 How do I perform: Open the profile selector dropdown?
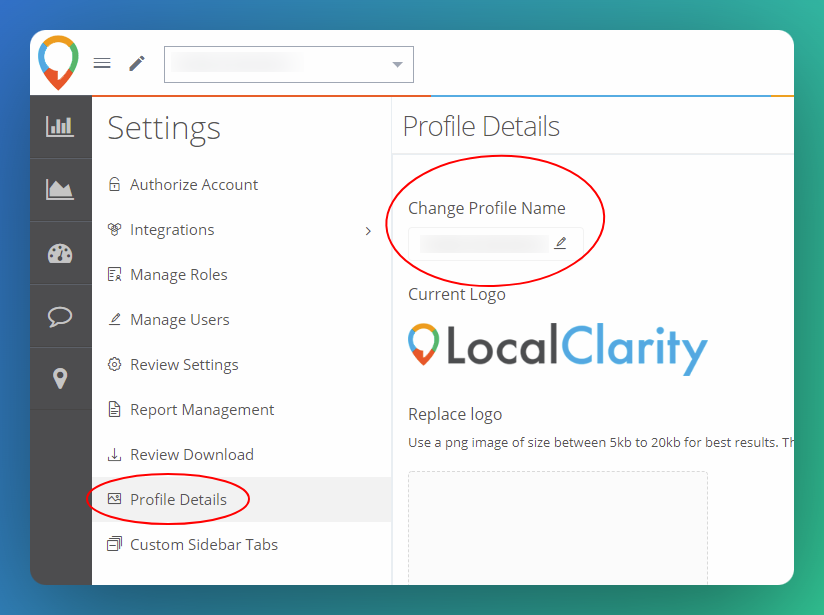[x=289, y=64]
